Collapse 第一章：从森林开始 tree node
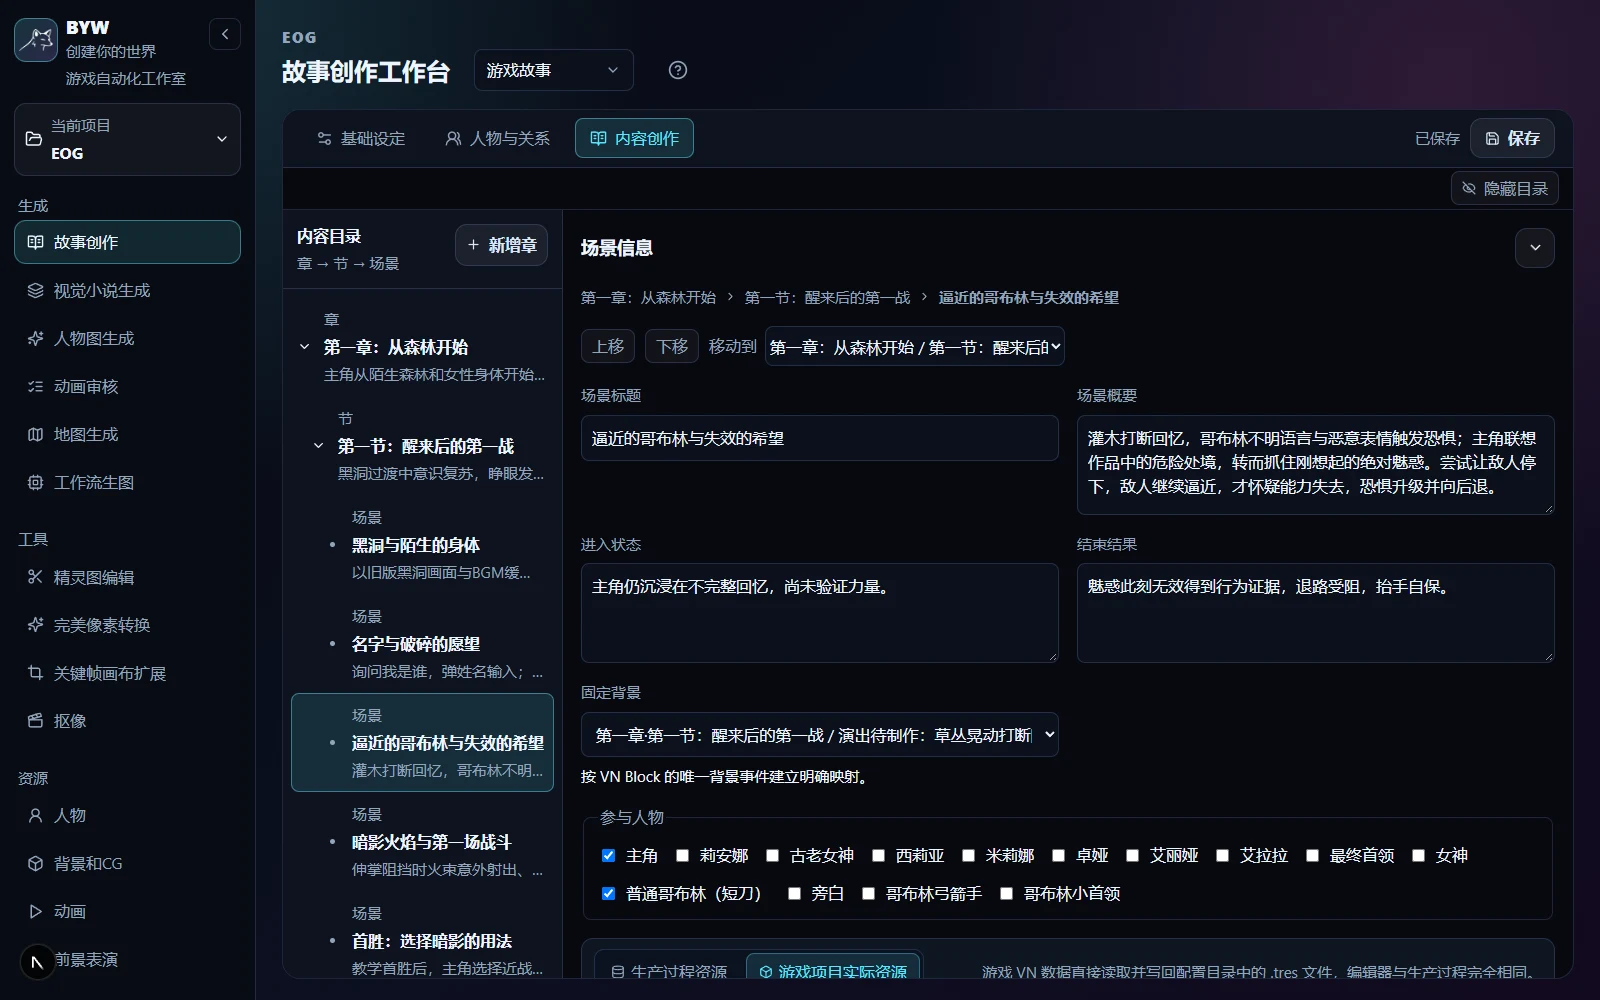This screenshot has height=1000, width=1600. click(304, 347)
